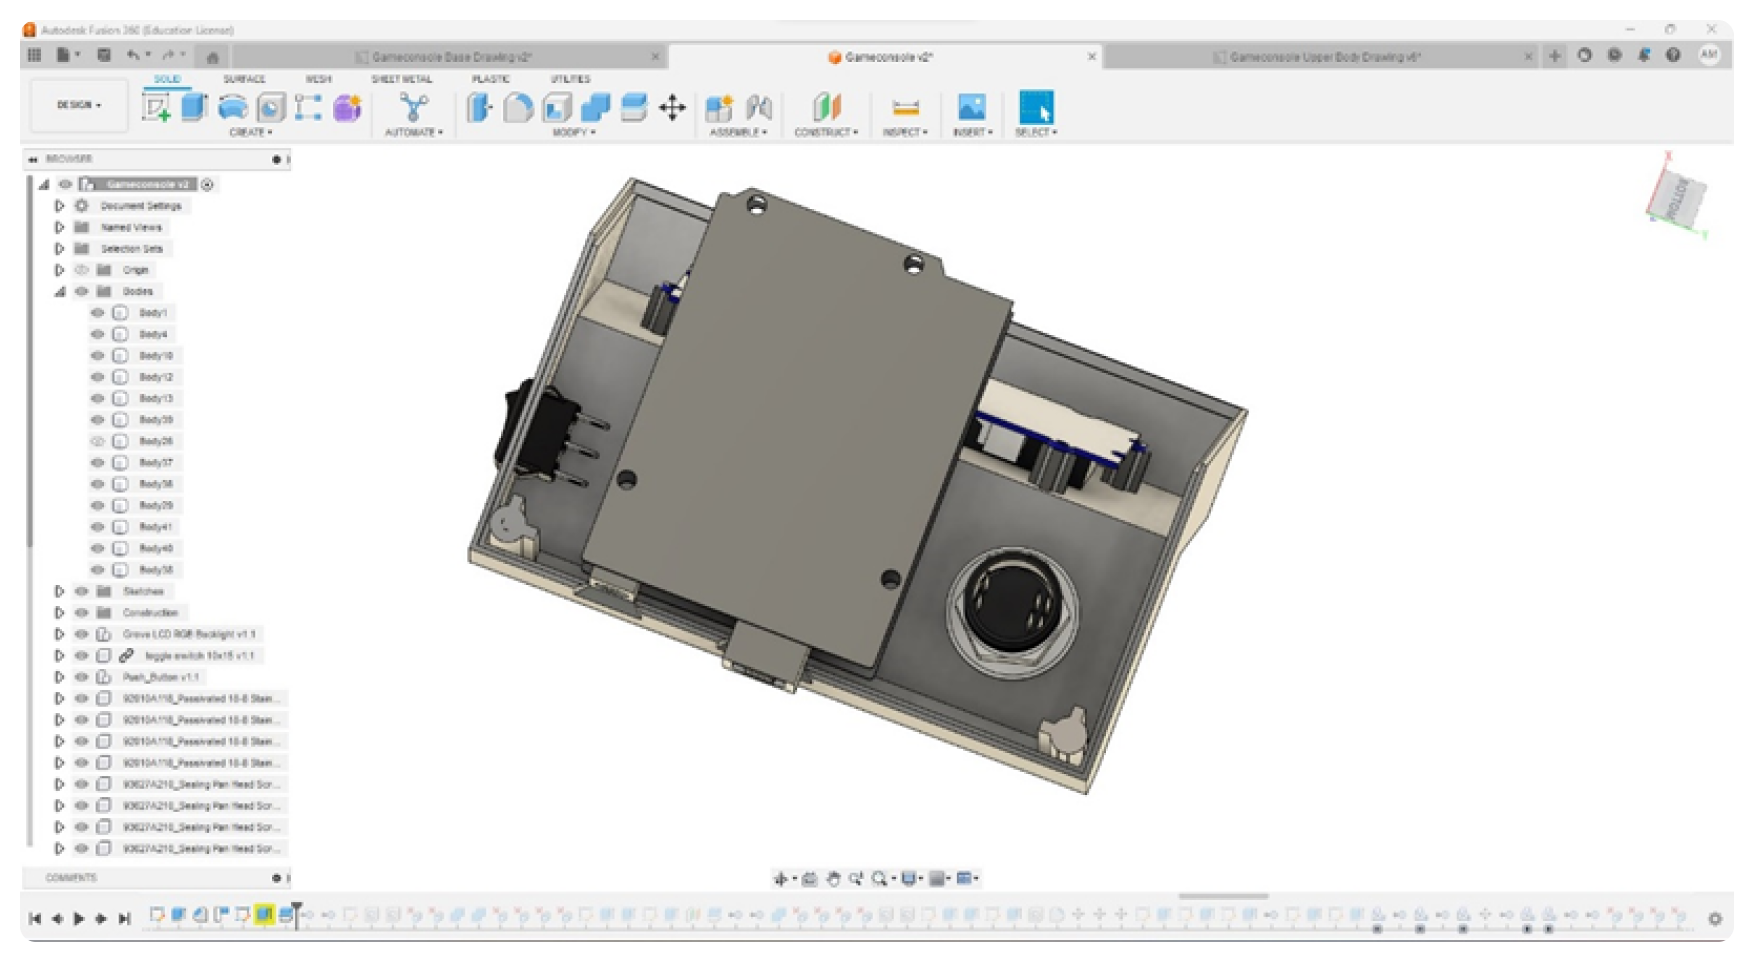Screen dimensions: 1754x962
Task: Select the Fillet tool icon
Action: [x=518, y=107]
